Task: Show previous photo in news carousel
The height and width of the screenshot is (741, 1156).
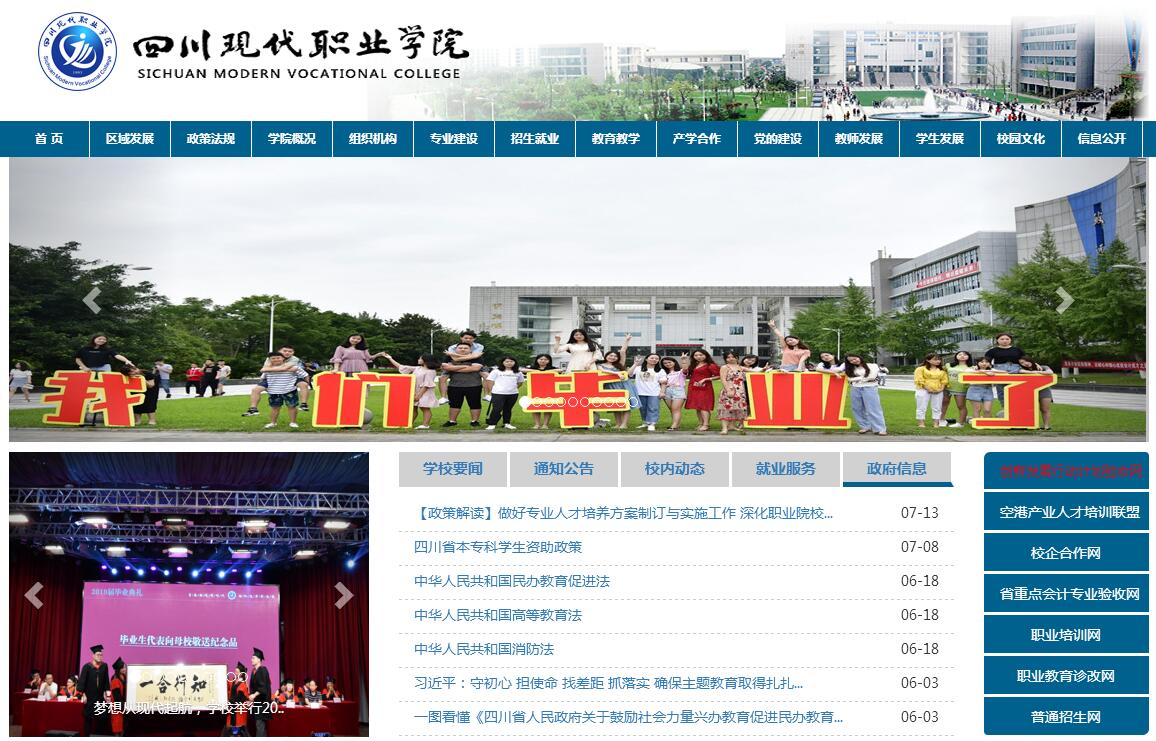Action: pos(34,596)
